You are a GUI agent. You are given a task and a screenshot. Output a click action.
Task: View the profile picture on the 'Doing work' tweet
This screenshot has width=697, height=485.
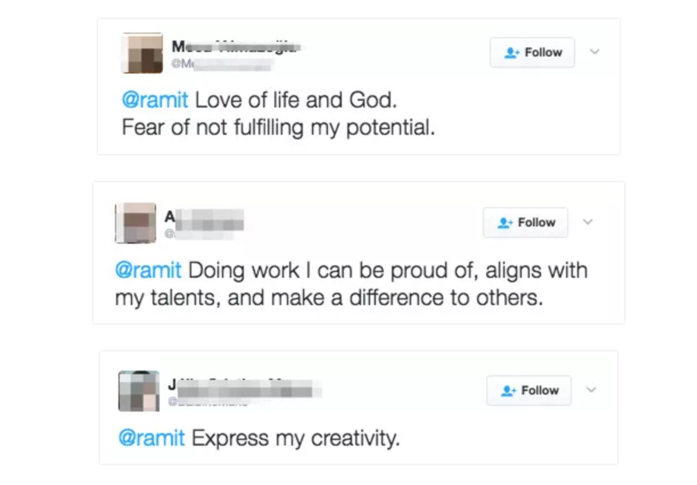tap(136, 223)
